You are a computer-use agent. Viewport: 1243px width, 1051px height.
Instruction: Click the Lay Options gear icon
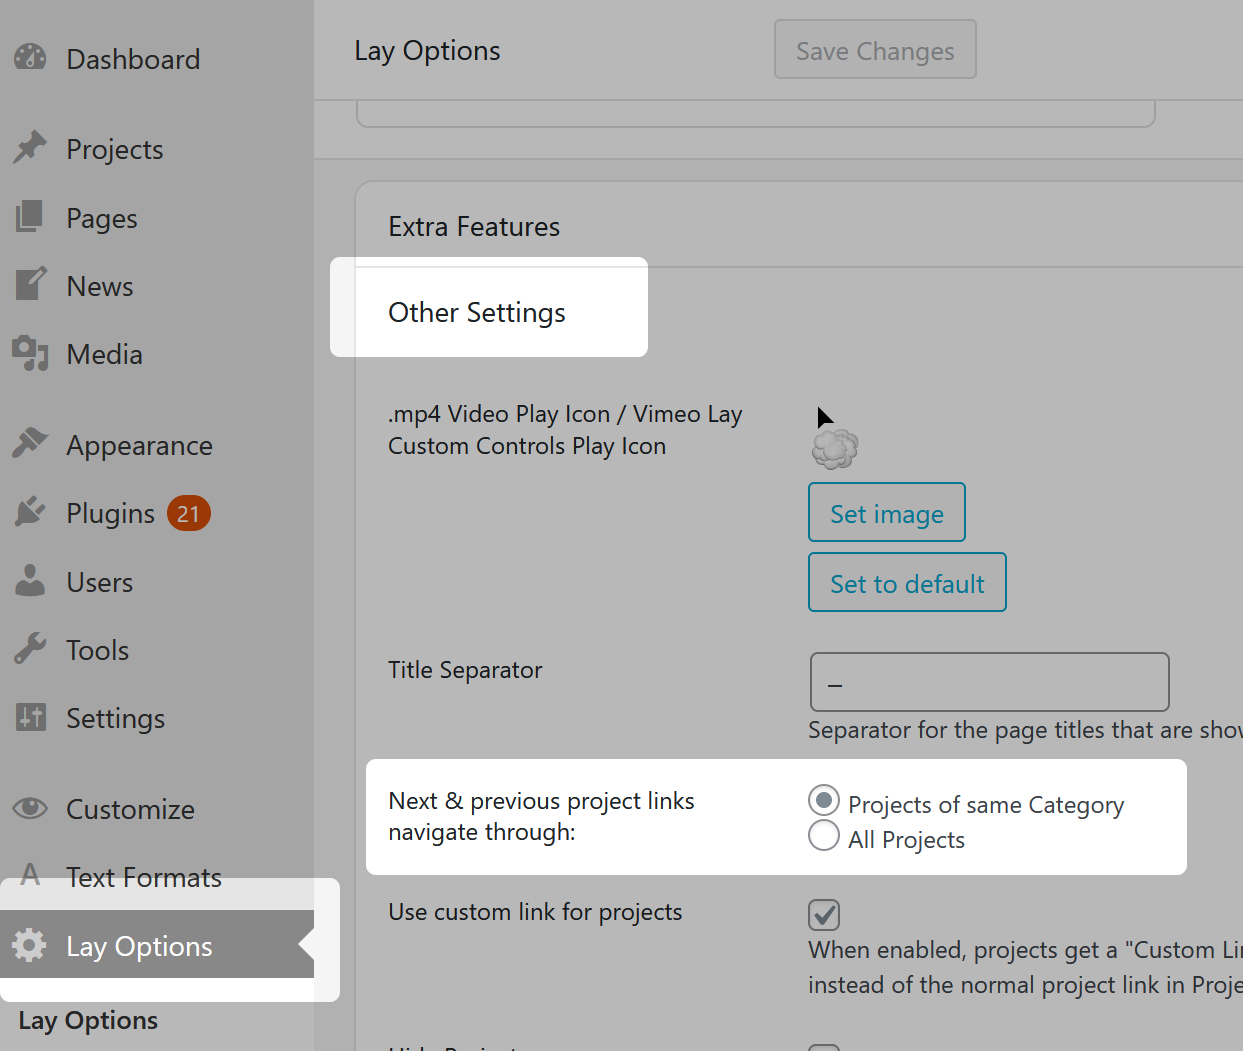[31, 945]
